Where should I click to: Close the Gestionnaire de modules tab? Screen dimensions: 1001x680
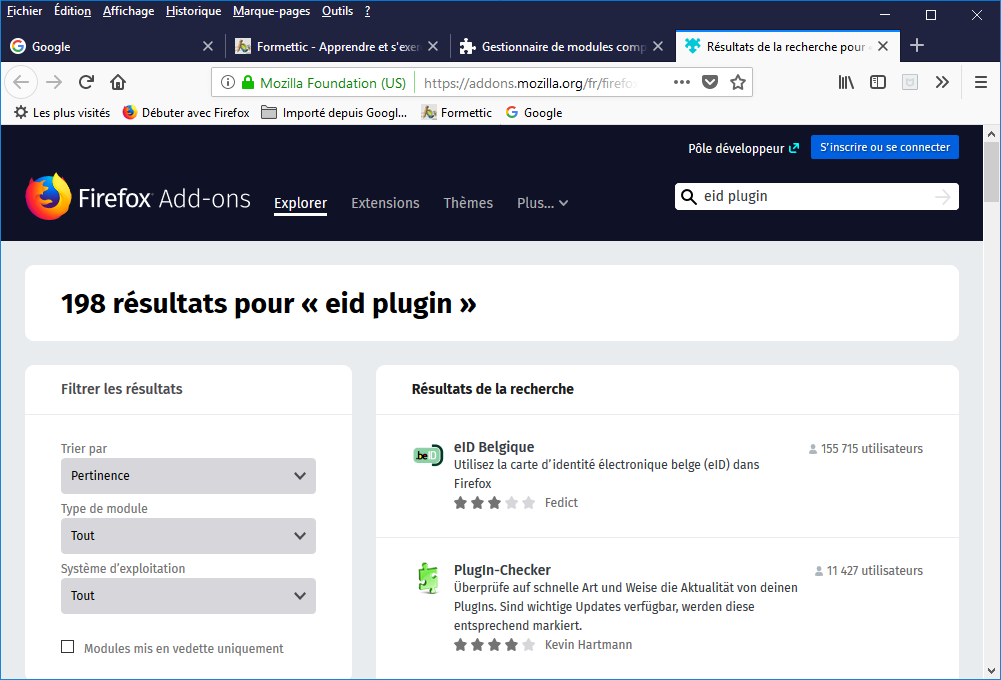(x=658, y=46)
